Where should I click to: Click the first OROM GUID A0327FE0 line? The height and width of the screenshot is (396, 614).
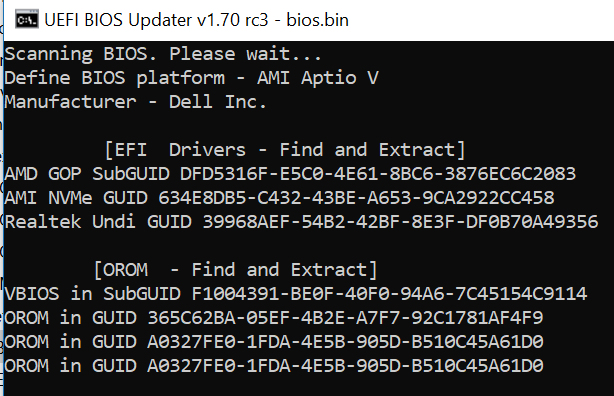274,342
